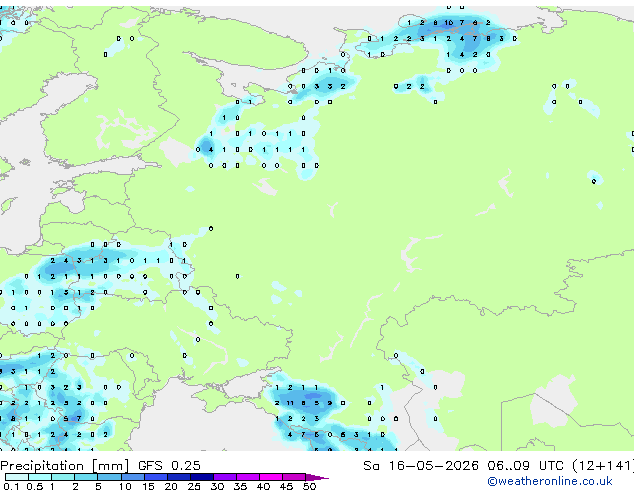Click the legend label '30'
634x490 pixels.
[x=217, y=486]
